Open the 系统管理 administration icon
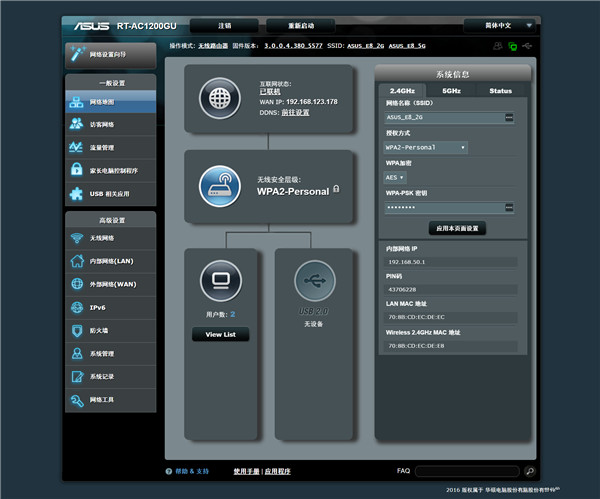600x499 pixels. click(x=77, y=354)
